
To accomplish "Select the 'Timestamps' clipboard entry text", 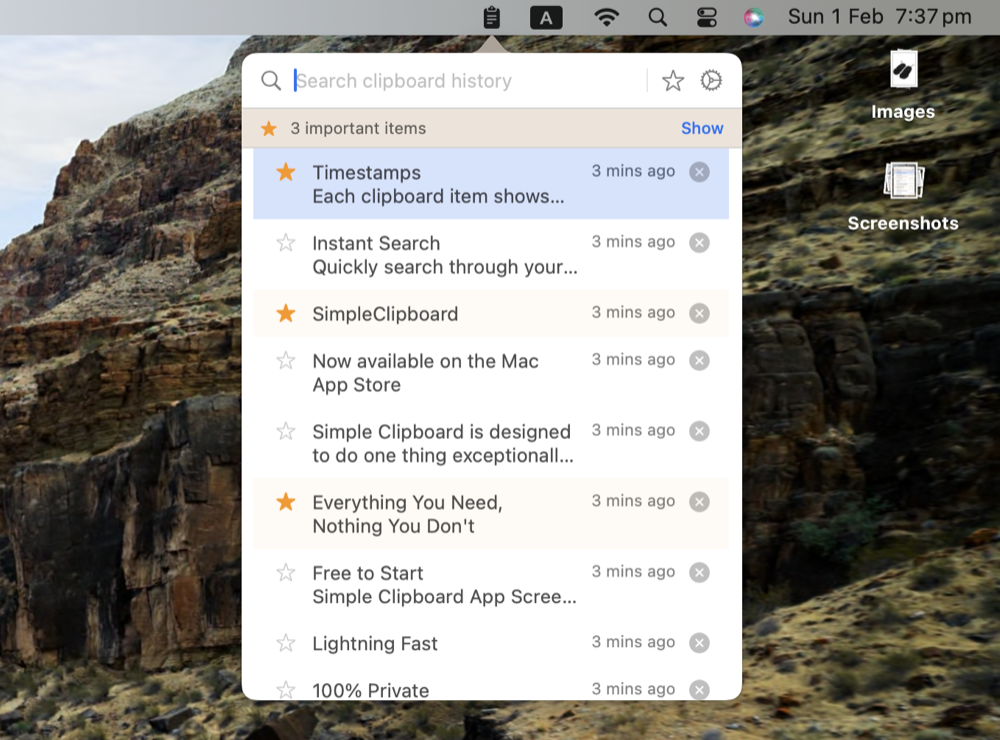I will (438, 184).
